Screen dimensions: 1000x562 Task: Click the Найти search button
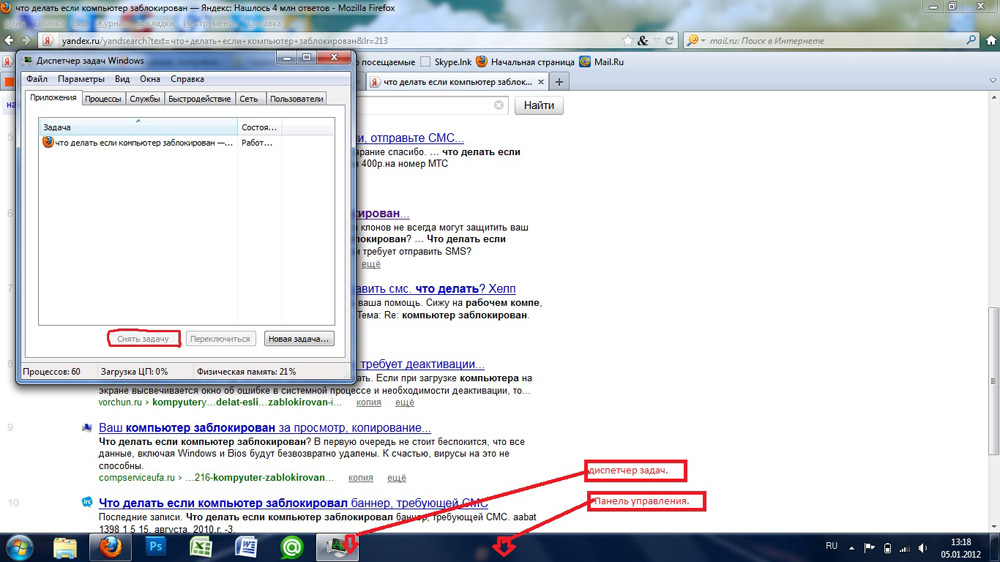pos(539,105)
